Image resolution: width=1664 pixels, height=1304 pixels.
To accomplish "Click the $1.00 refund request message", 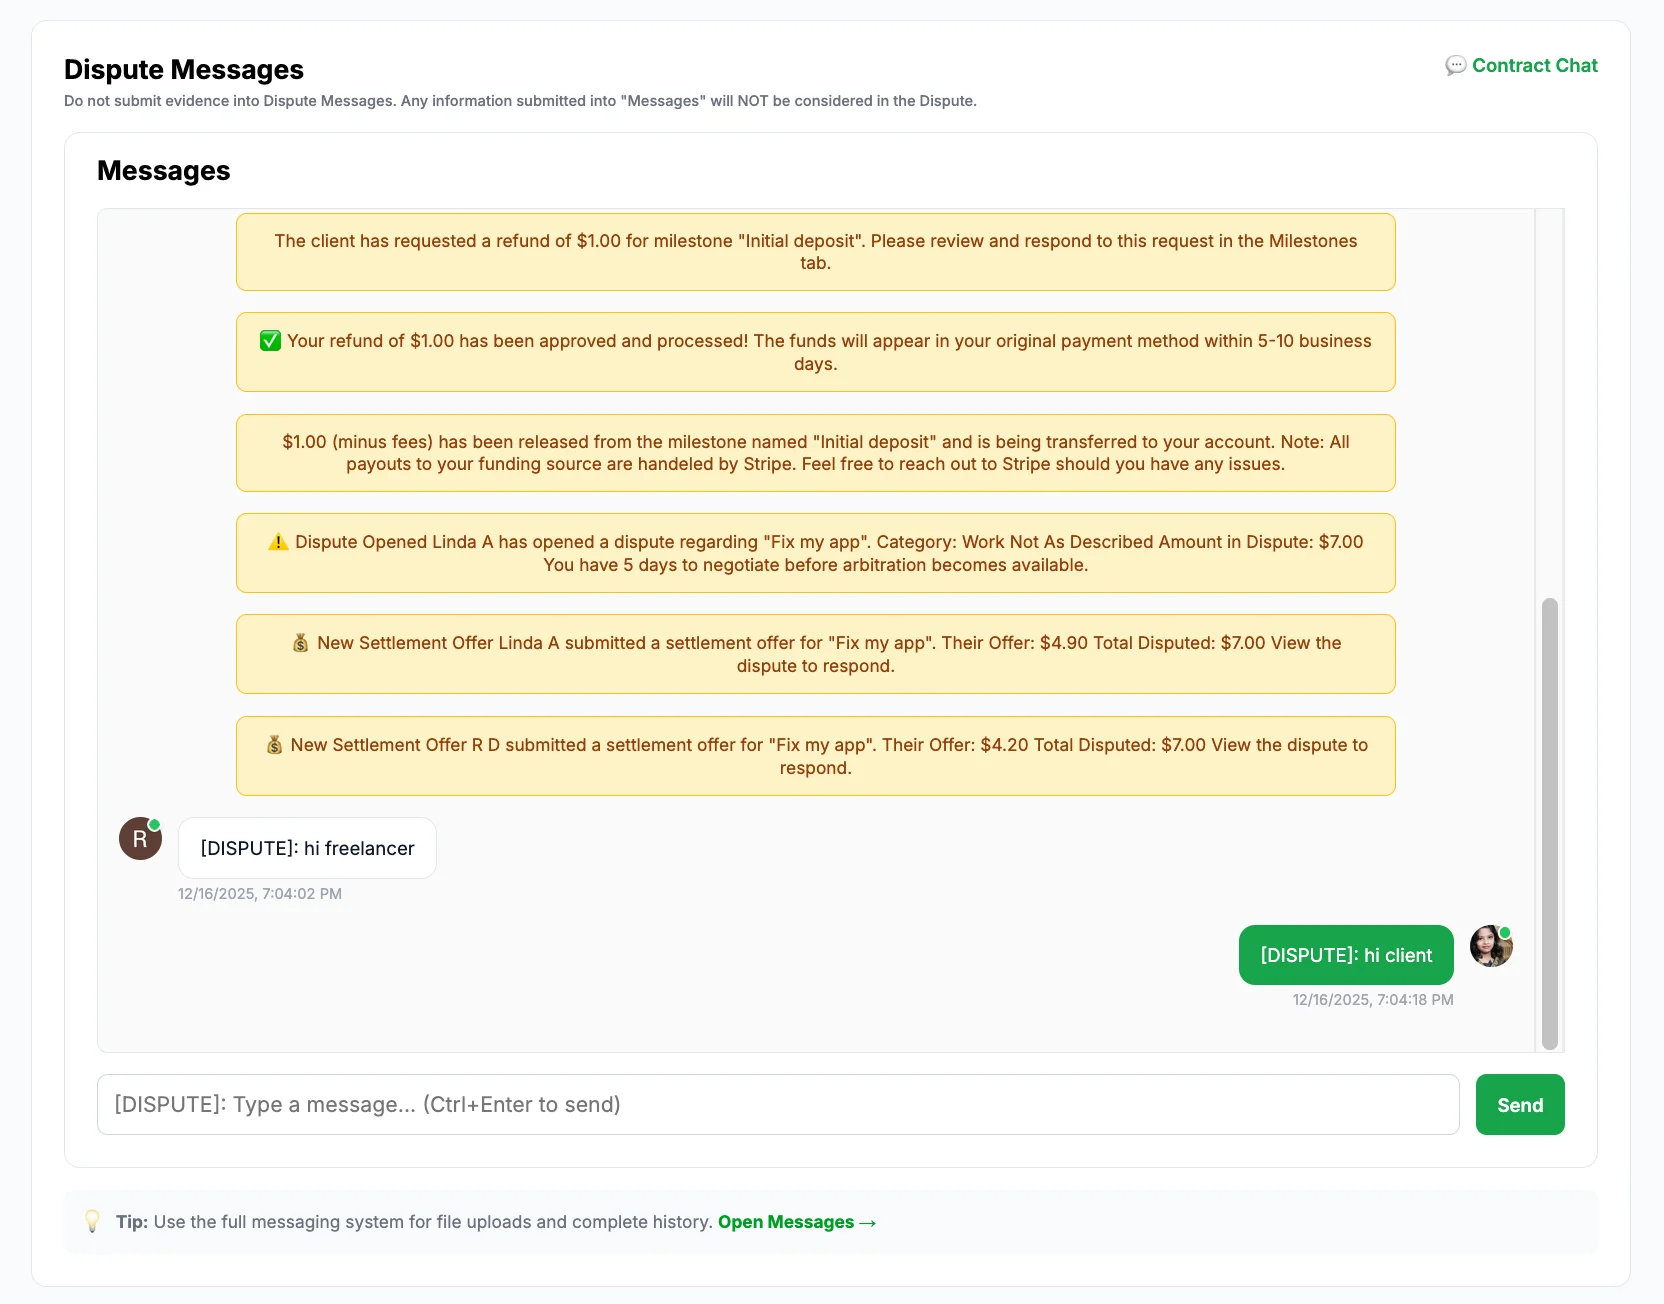I will coord(815,252).
